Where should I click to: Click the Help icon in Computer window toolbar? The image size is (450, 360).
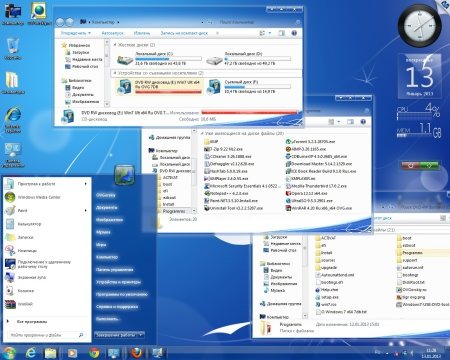click(294, 33)
